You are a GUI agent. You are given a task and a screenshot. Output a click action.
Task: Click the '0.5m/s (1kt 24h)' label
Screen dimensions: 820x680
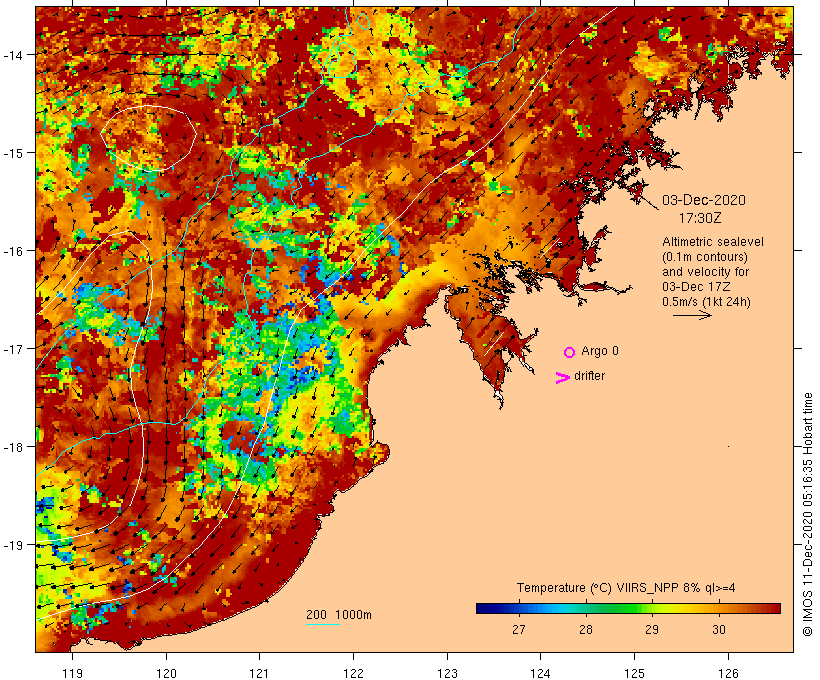pos(707,302)
